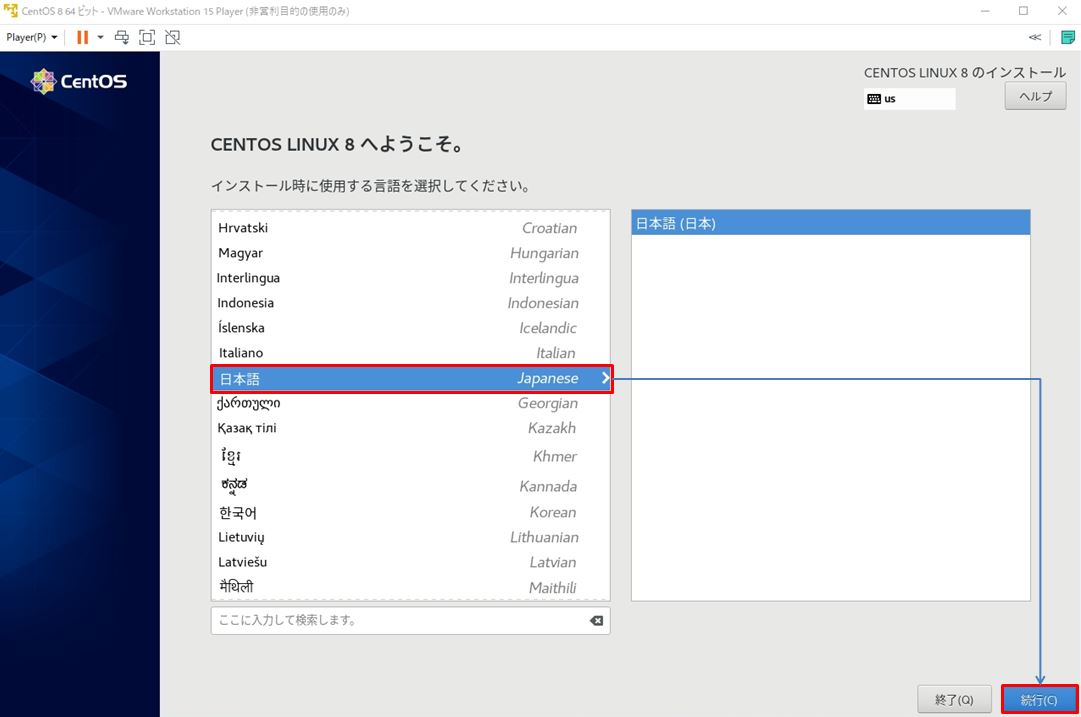
Task: Select Interlingua language row
Action: (410, 278)
